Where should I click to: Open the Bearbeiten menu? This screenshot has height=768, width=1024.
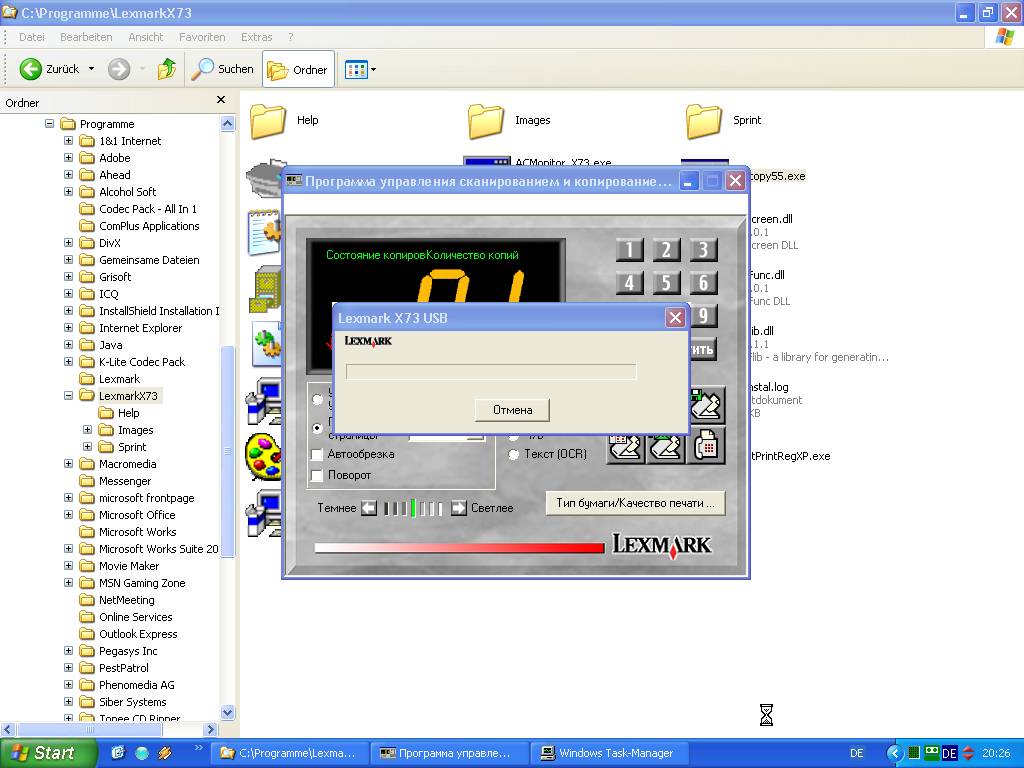coord(86,37)
